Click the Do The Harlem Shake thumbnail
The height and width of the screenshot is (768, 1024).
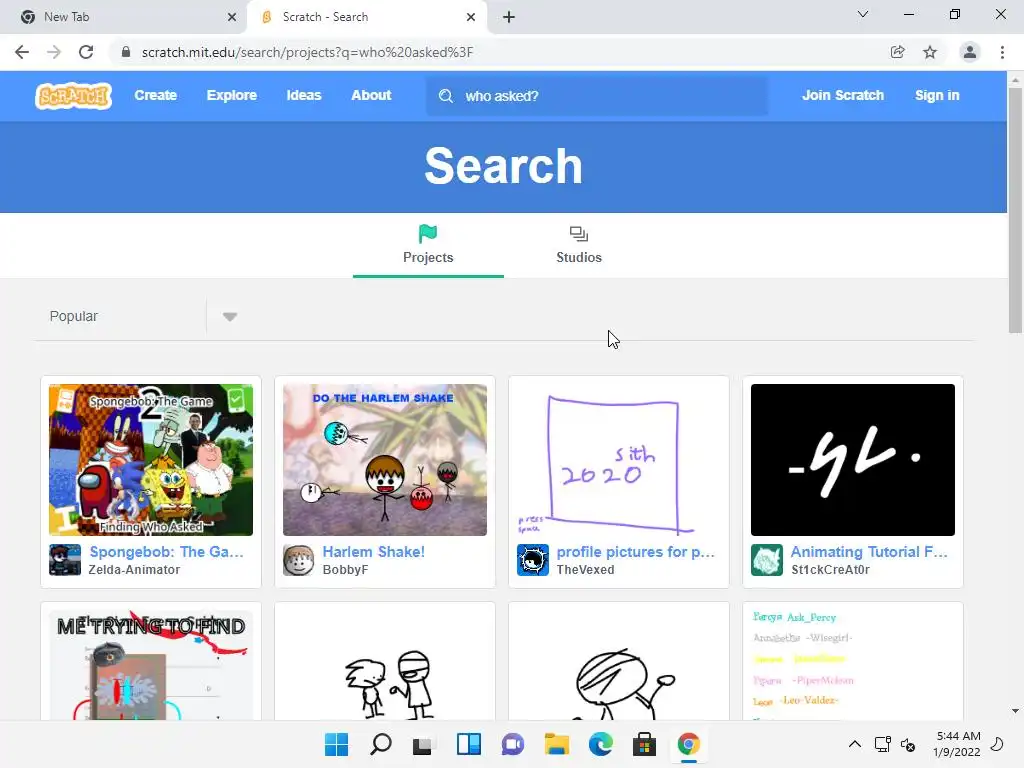385,460
